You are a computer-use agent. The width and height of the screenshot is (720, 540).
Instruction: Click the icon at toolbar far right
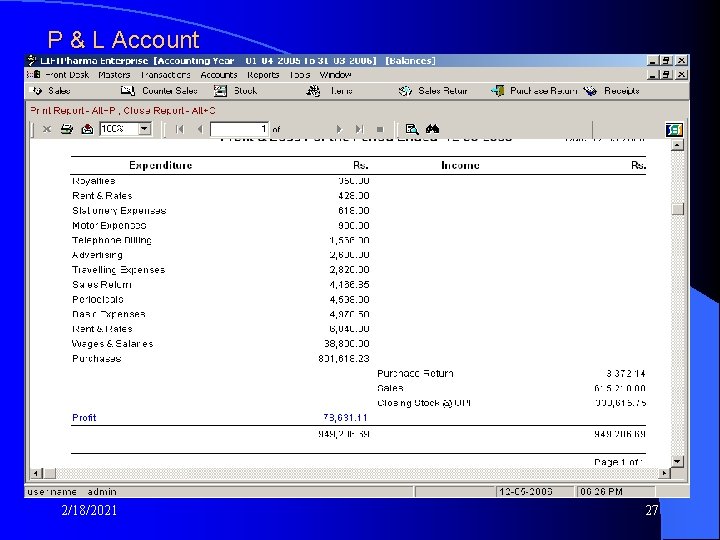[x=674, y=130]
